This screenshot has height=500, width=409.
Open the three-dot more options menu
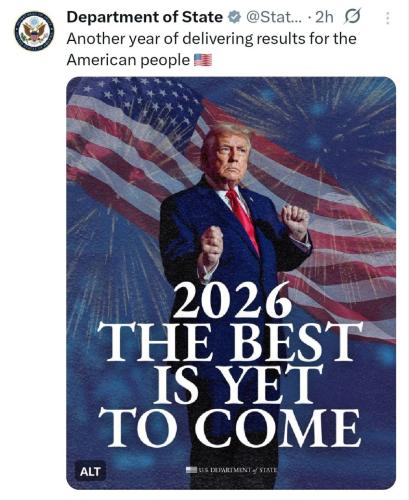click(387, 18)
